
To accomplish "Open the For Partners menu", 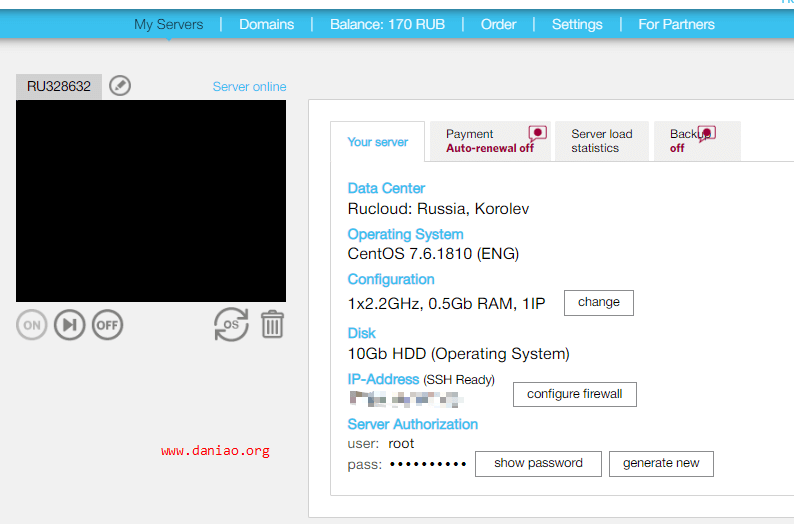I will tap(676, 24).
